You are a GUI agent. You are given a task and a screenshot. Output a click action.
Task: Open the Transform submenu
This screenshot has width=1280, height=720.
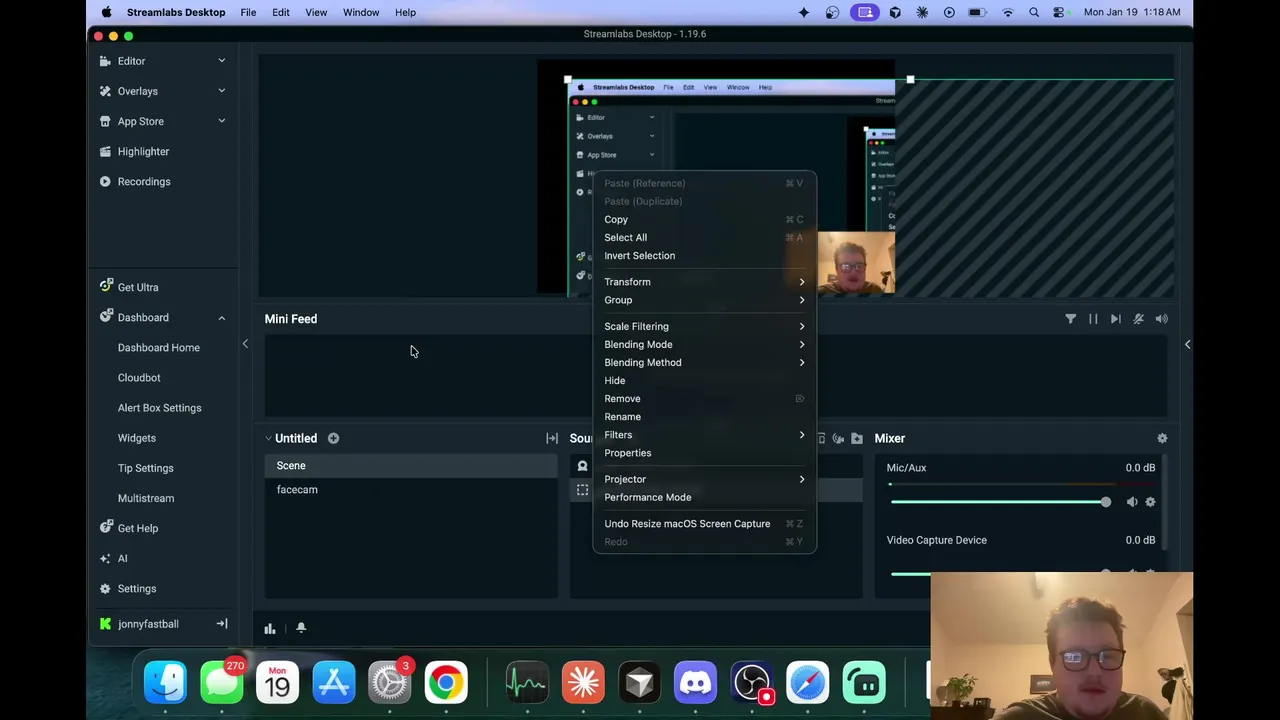point(704,282)
